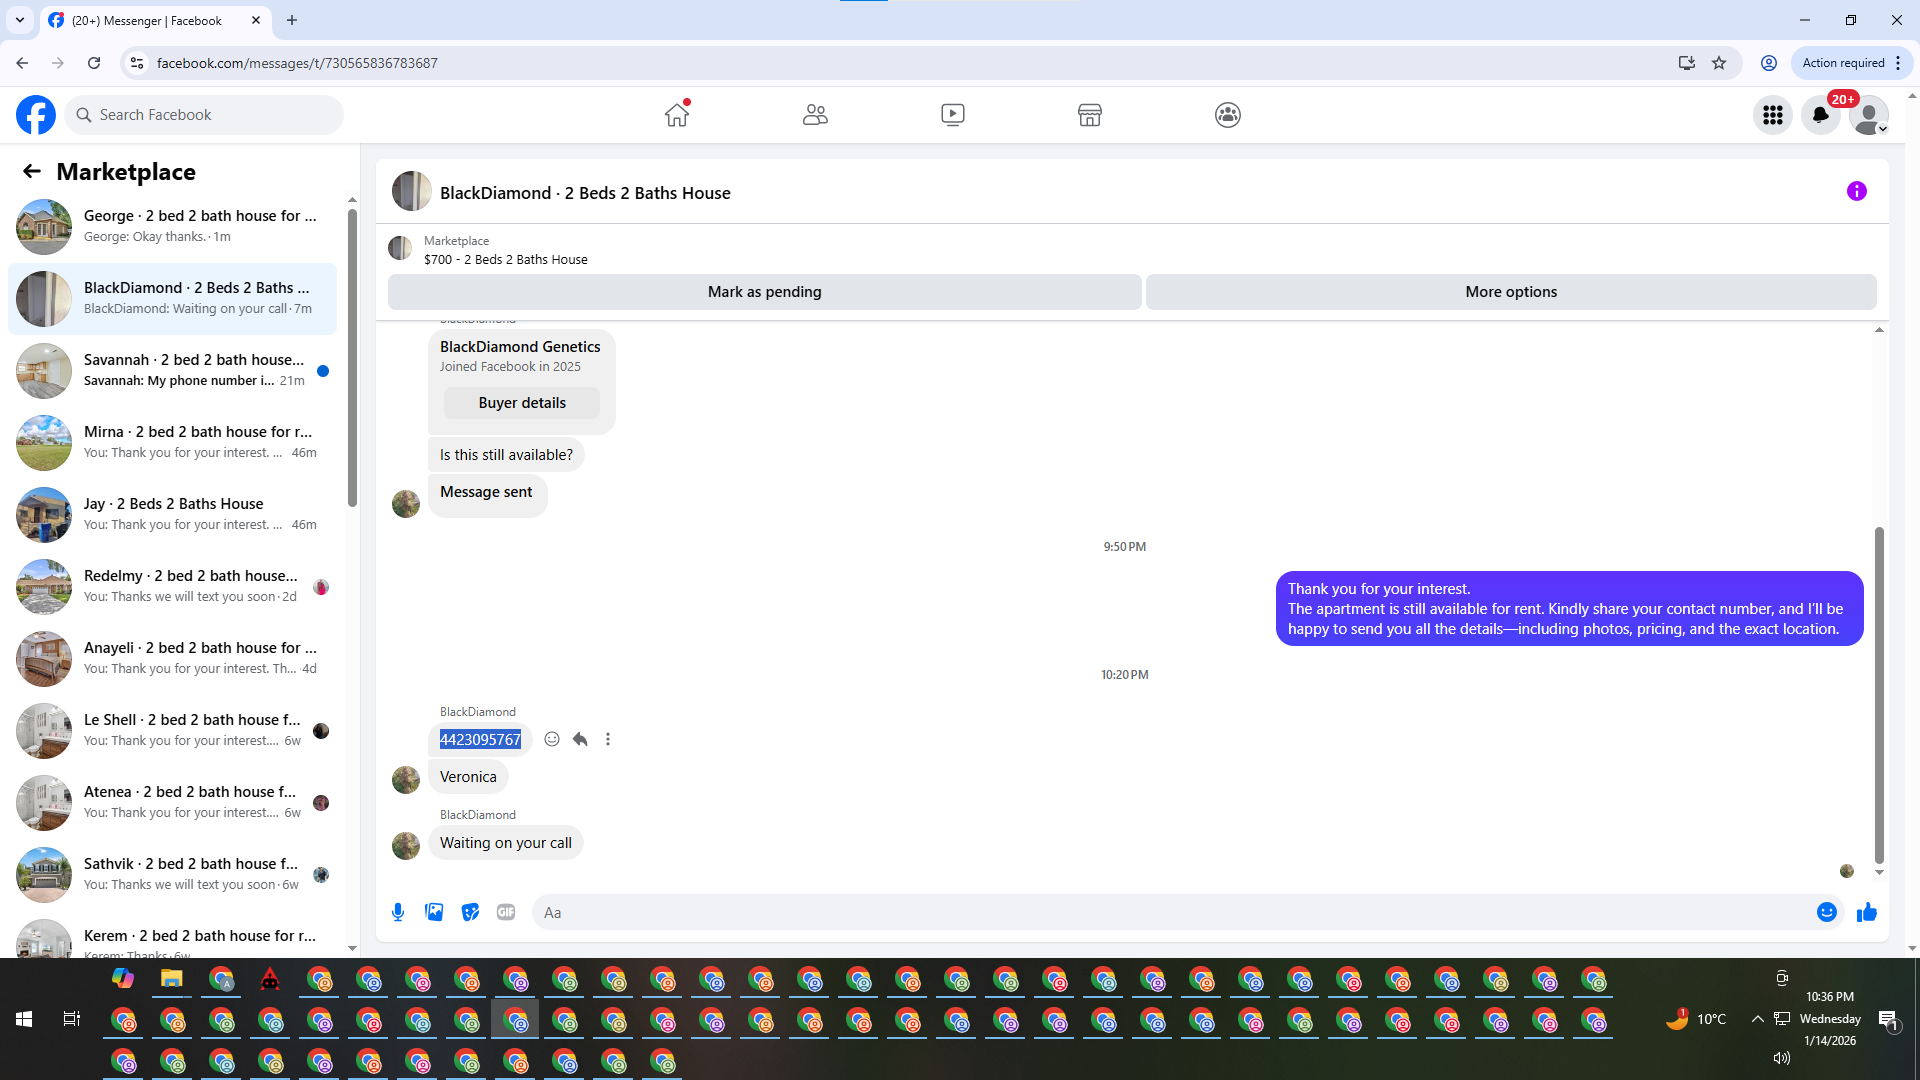Show hidden system tray icons

pyautogui.click(x=1757, y=1019)
